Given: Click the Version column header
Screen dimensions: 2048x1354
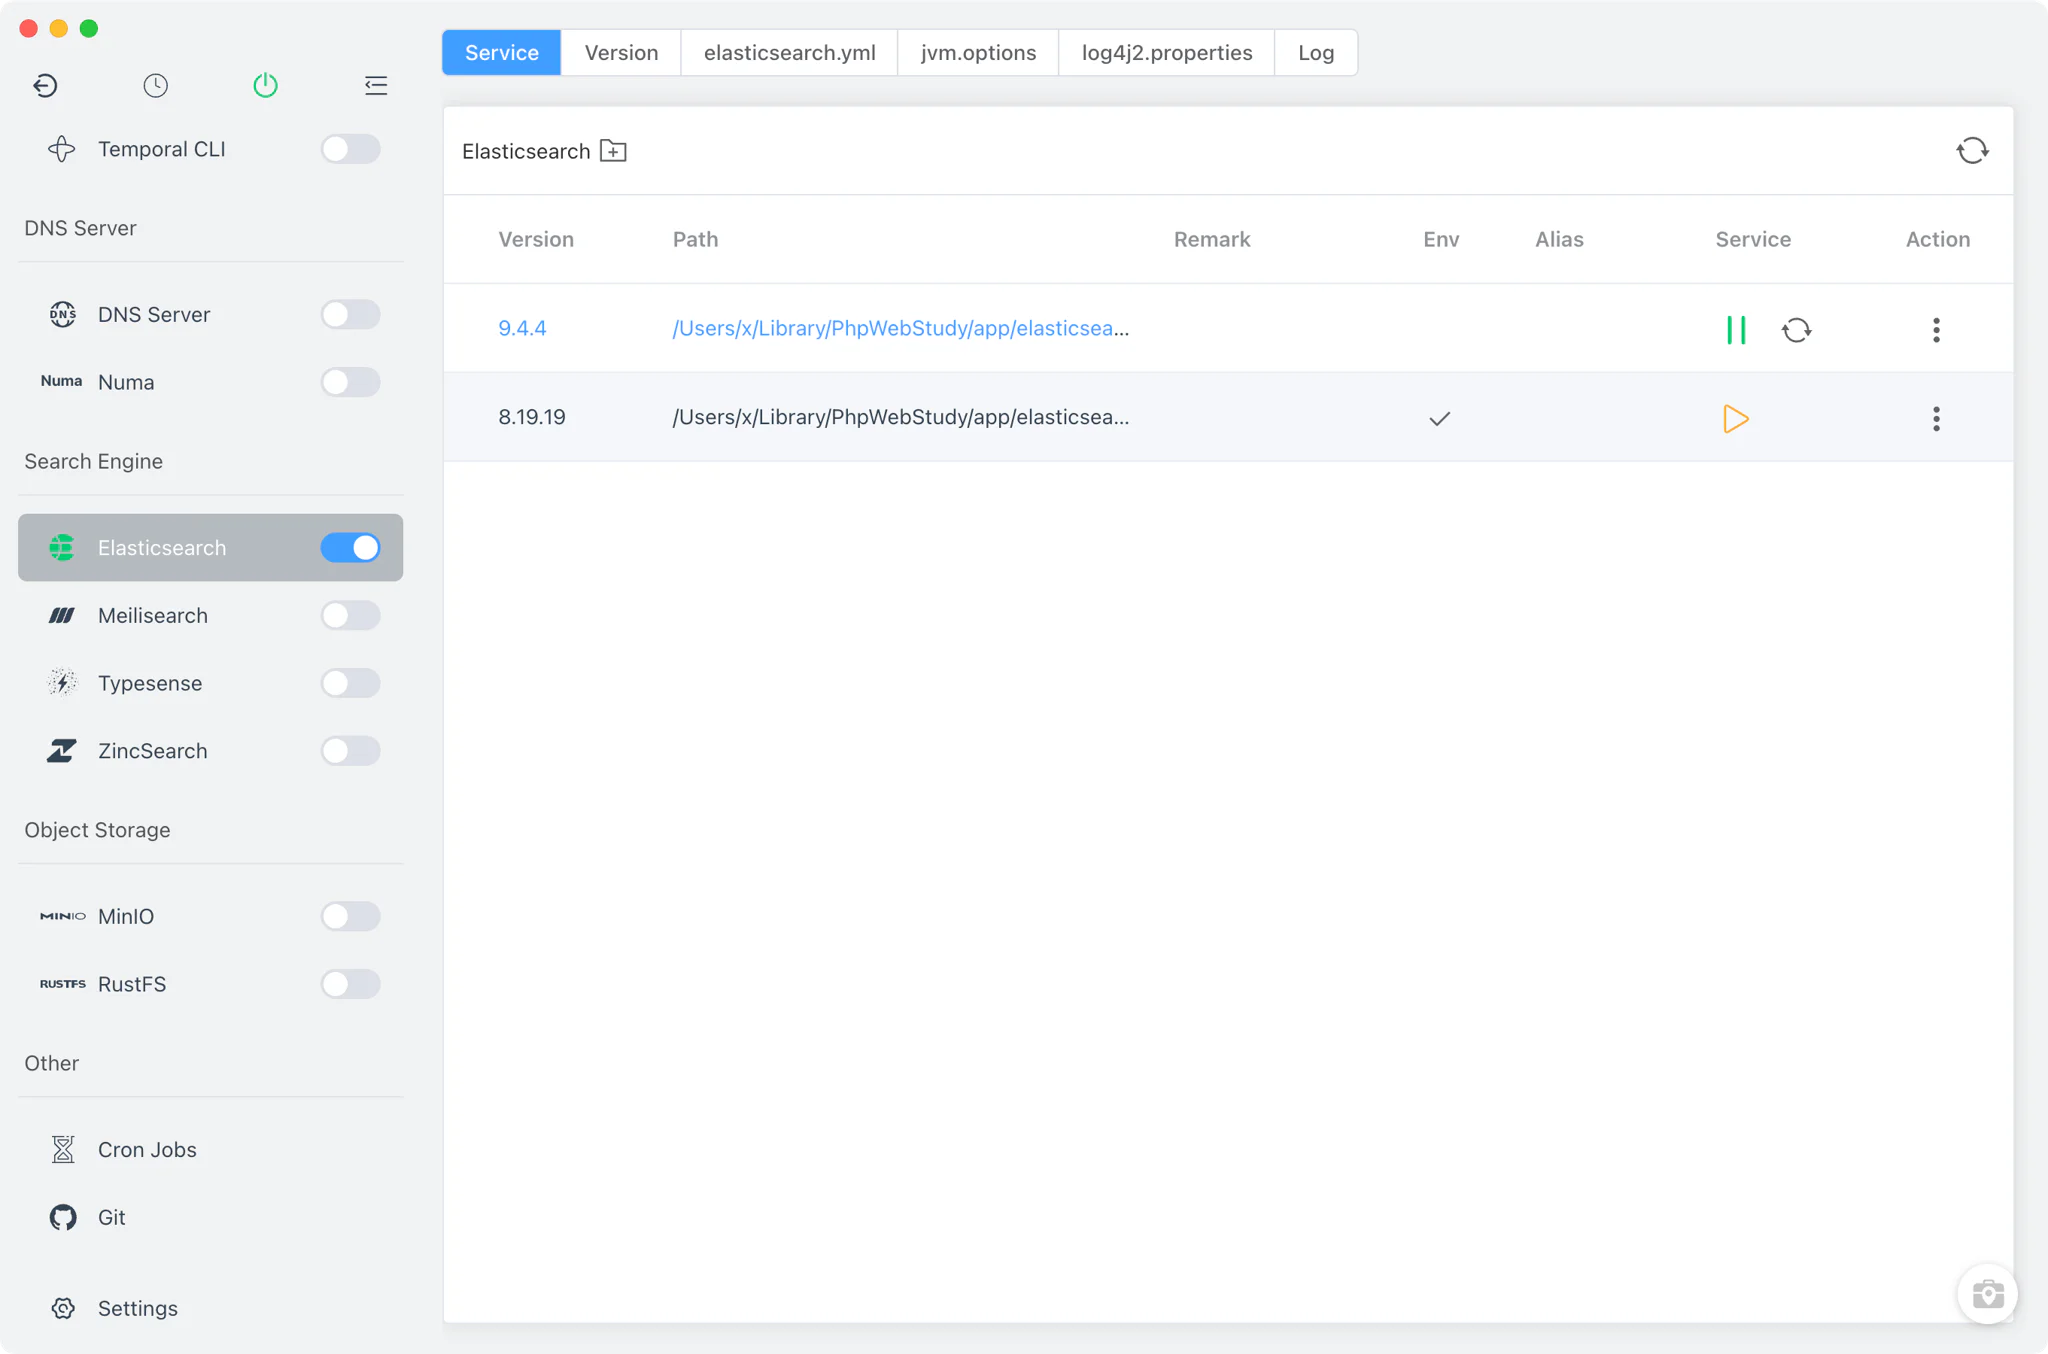Looking at the screenshot, I should coord(536,239).
